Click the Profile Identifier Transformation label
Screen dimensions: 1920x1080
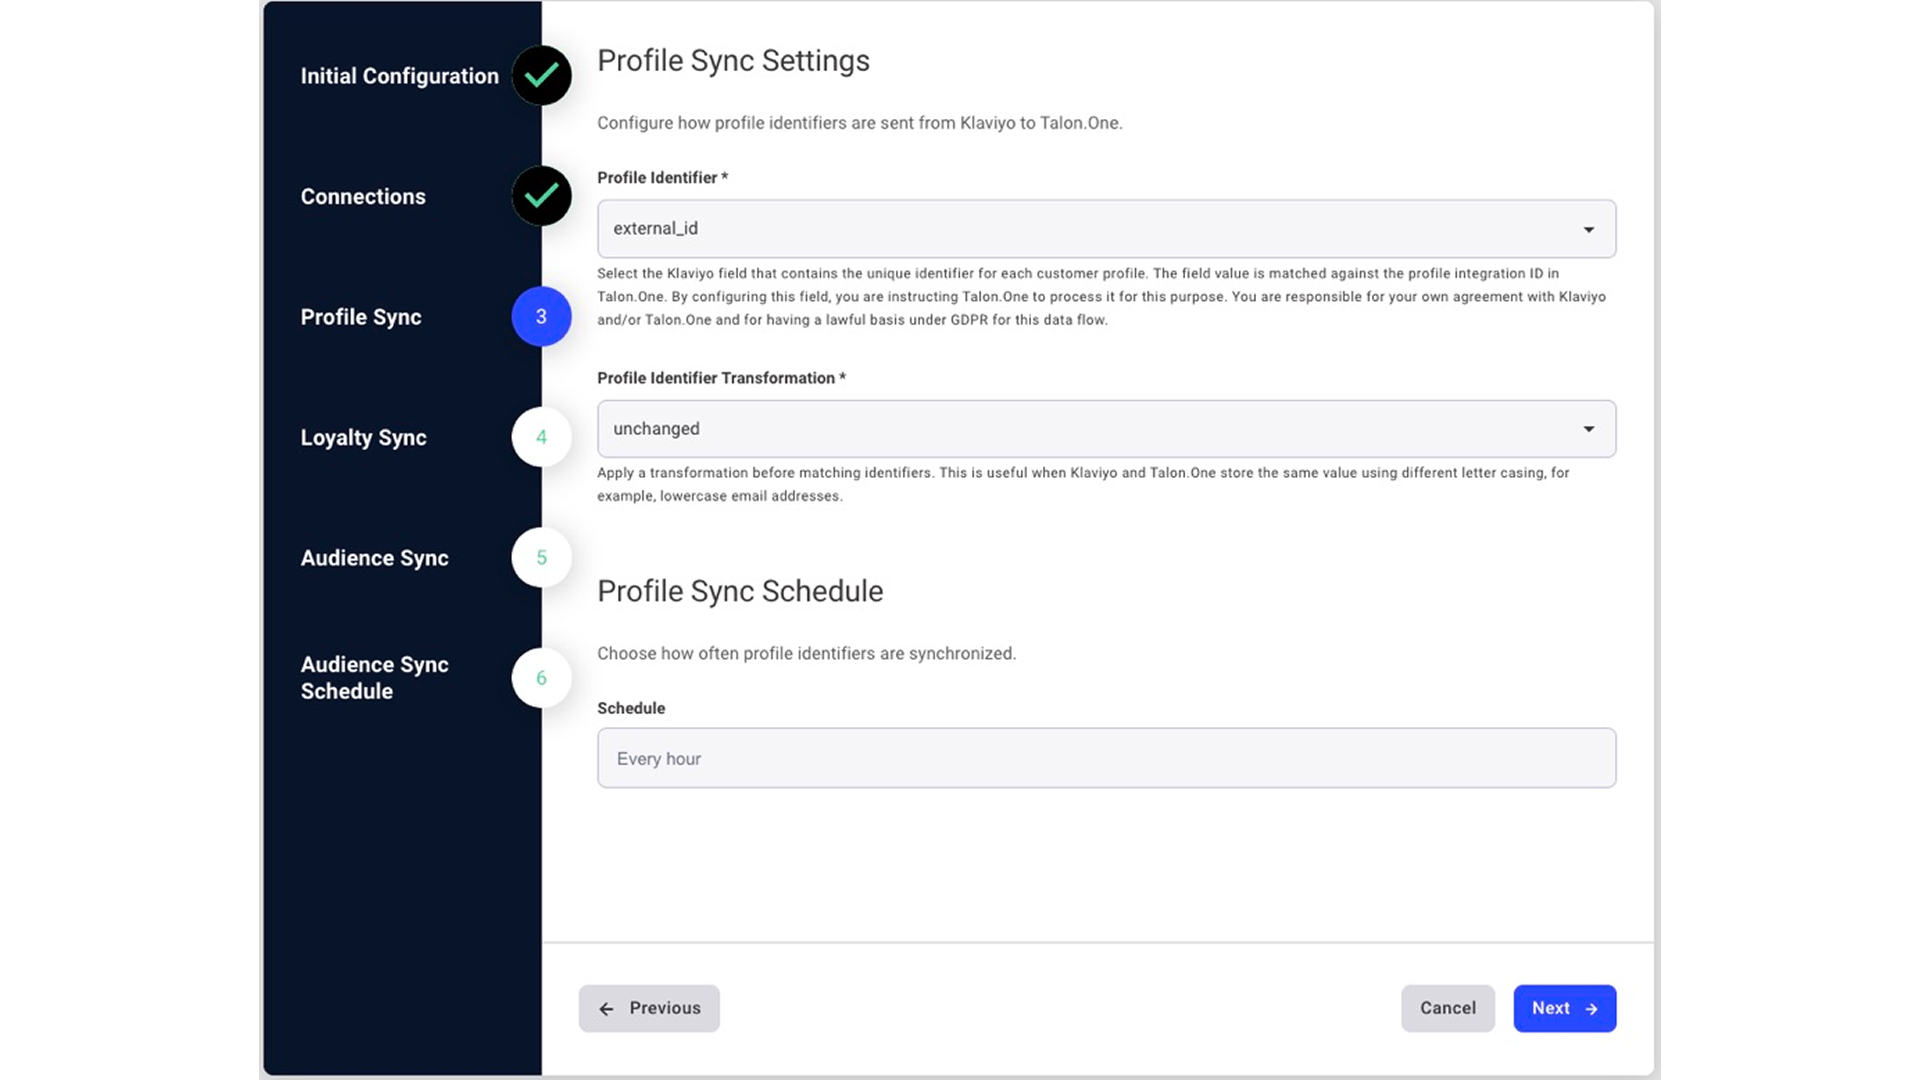721,378
